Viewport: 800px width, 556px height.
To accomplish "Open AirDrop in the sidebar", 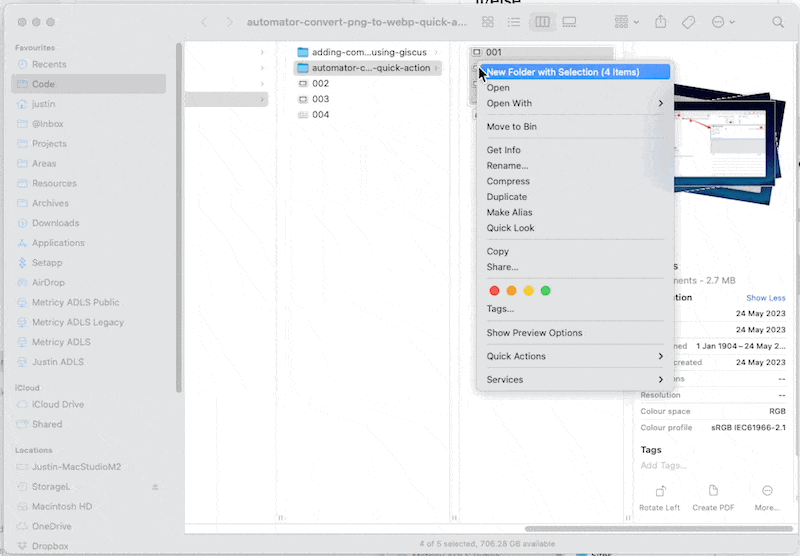I will point(89,283).
